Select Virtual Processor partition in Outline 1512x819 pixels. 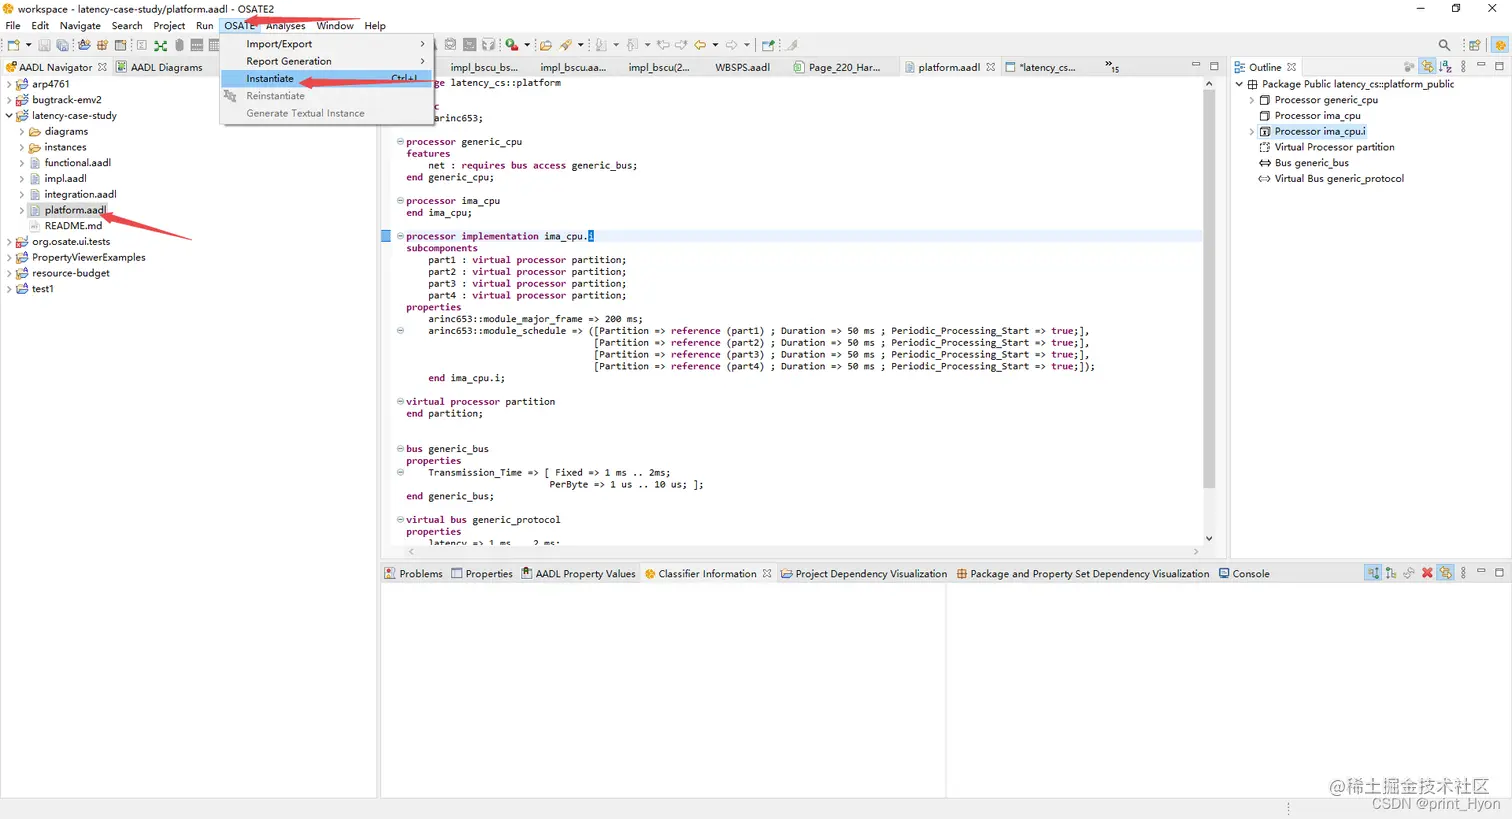tap(1334, 147)
